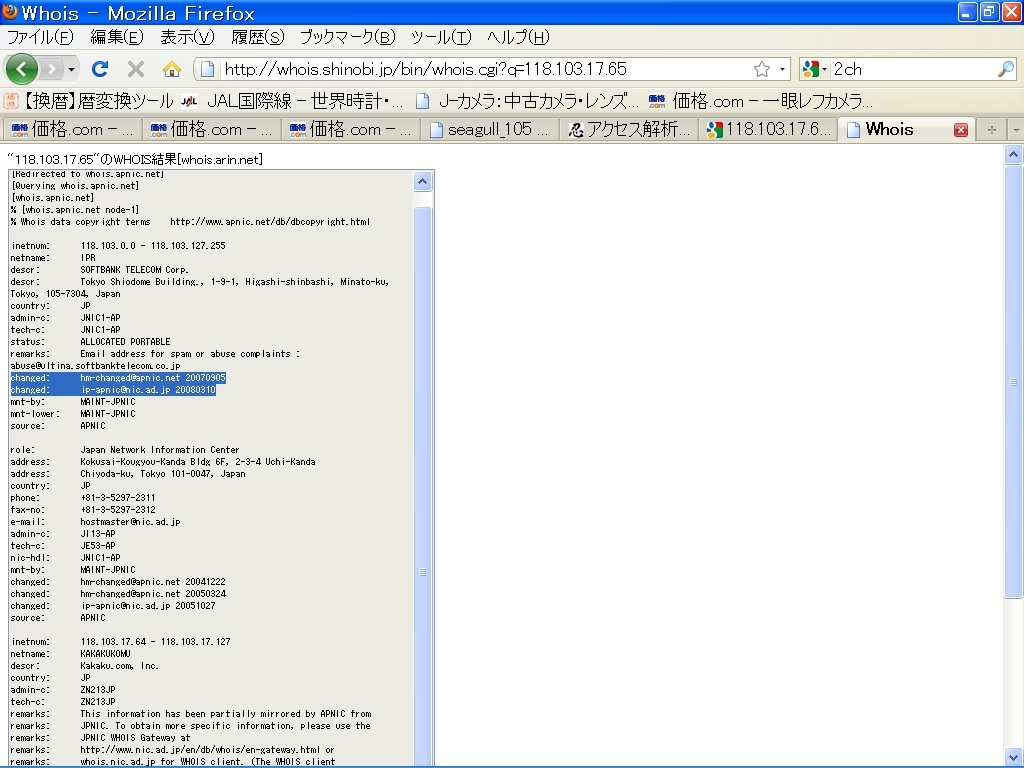
Task: Click text Kakaku.com, Inc.
Action: (x=120, y=666)
